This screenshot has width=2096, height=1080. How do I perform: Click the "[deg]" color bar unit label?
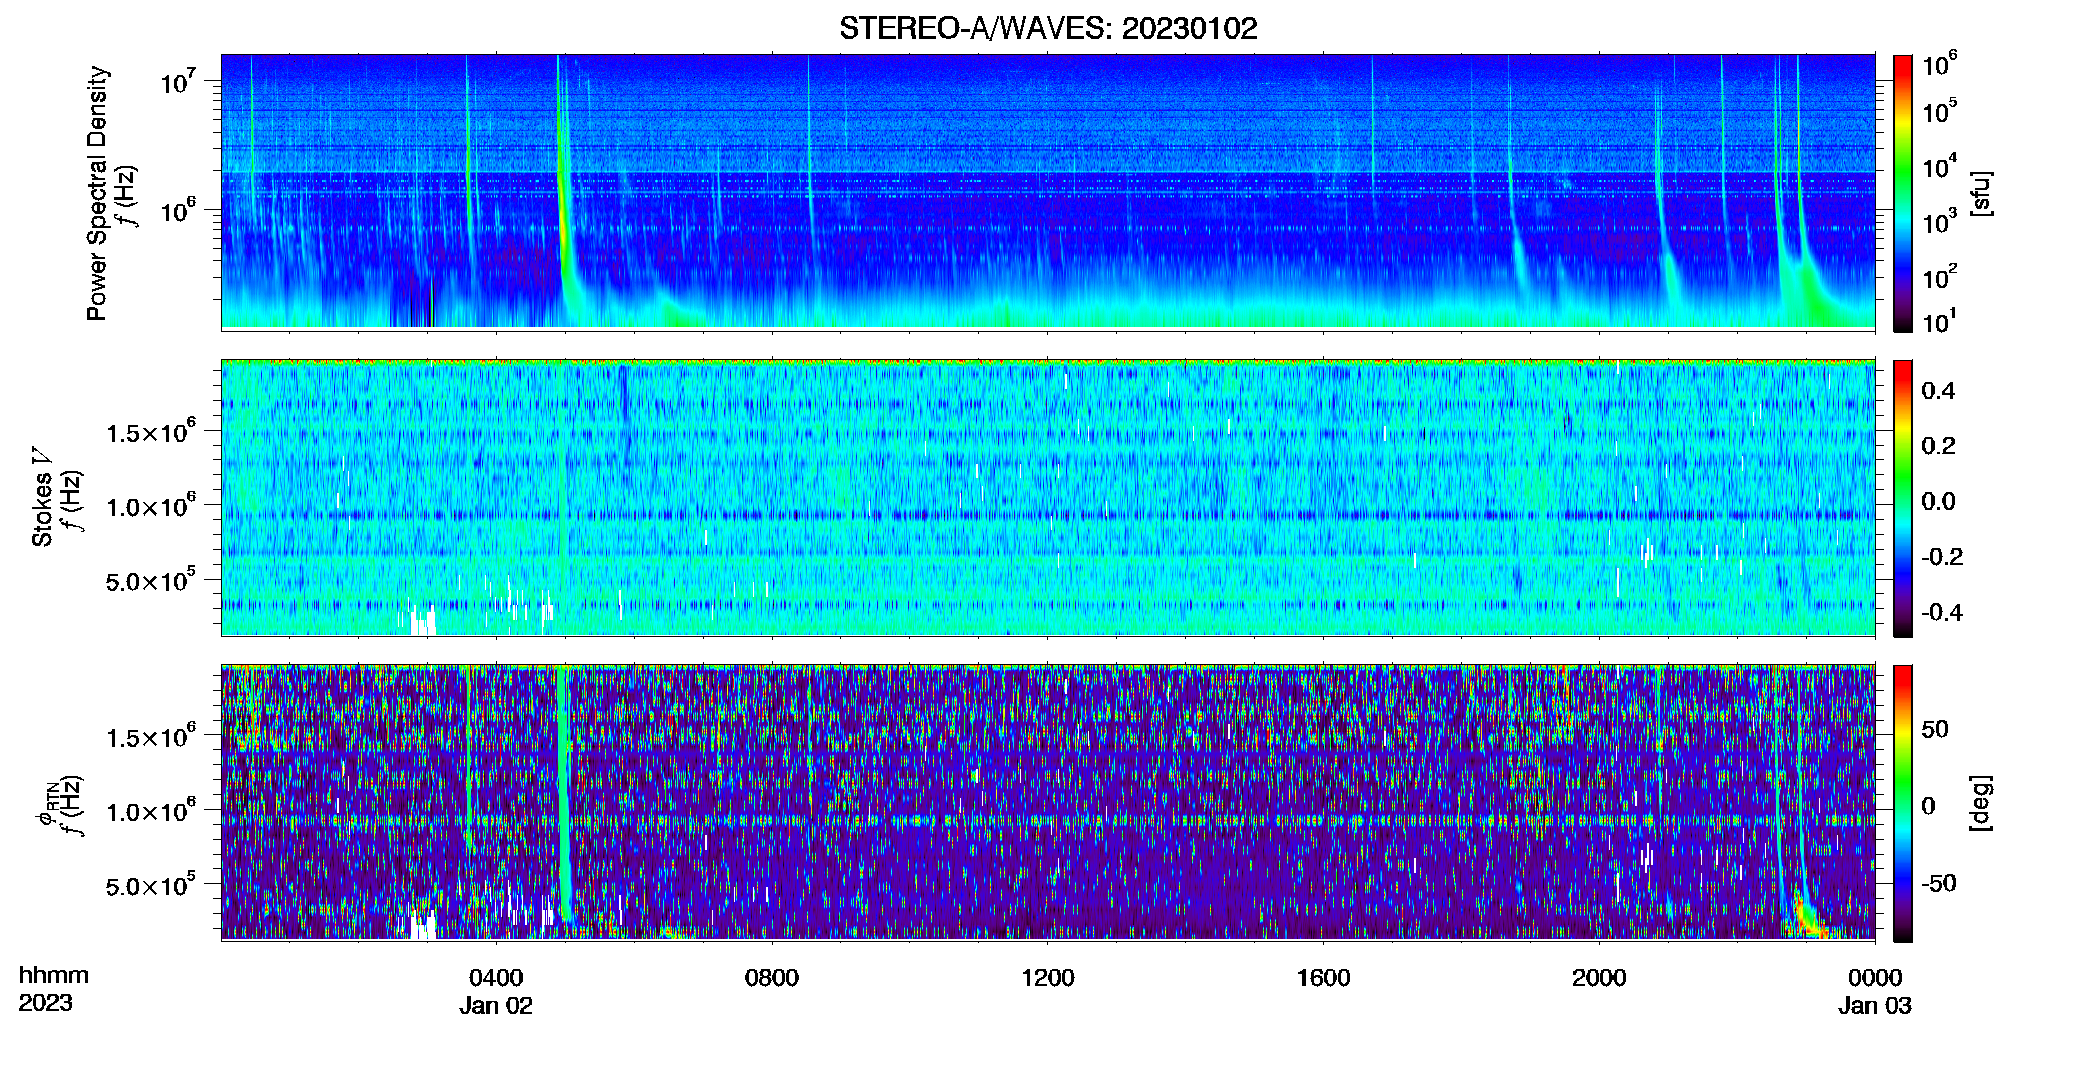click(1980, 803)
